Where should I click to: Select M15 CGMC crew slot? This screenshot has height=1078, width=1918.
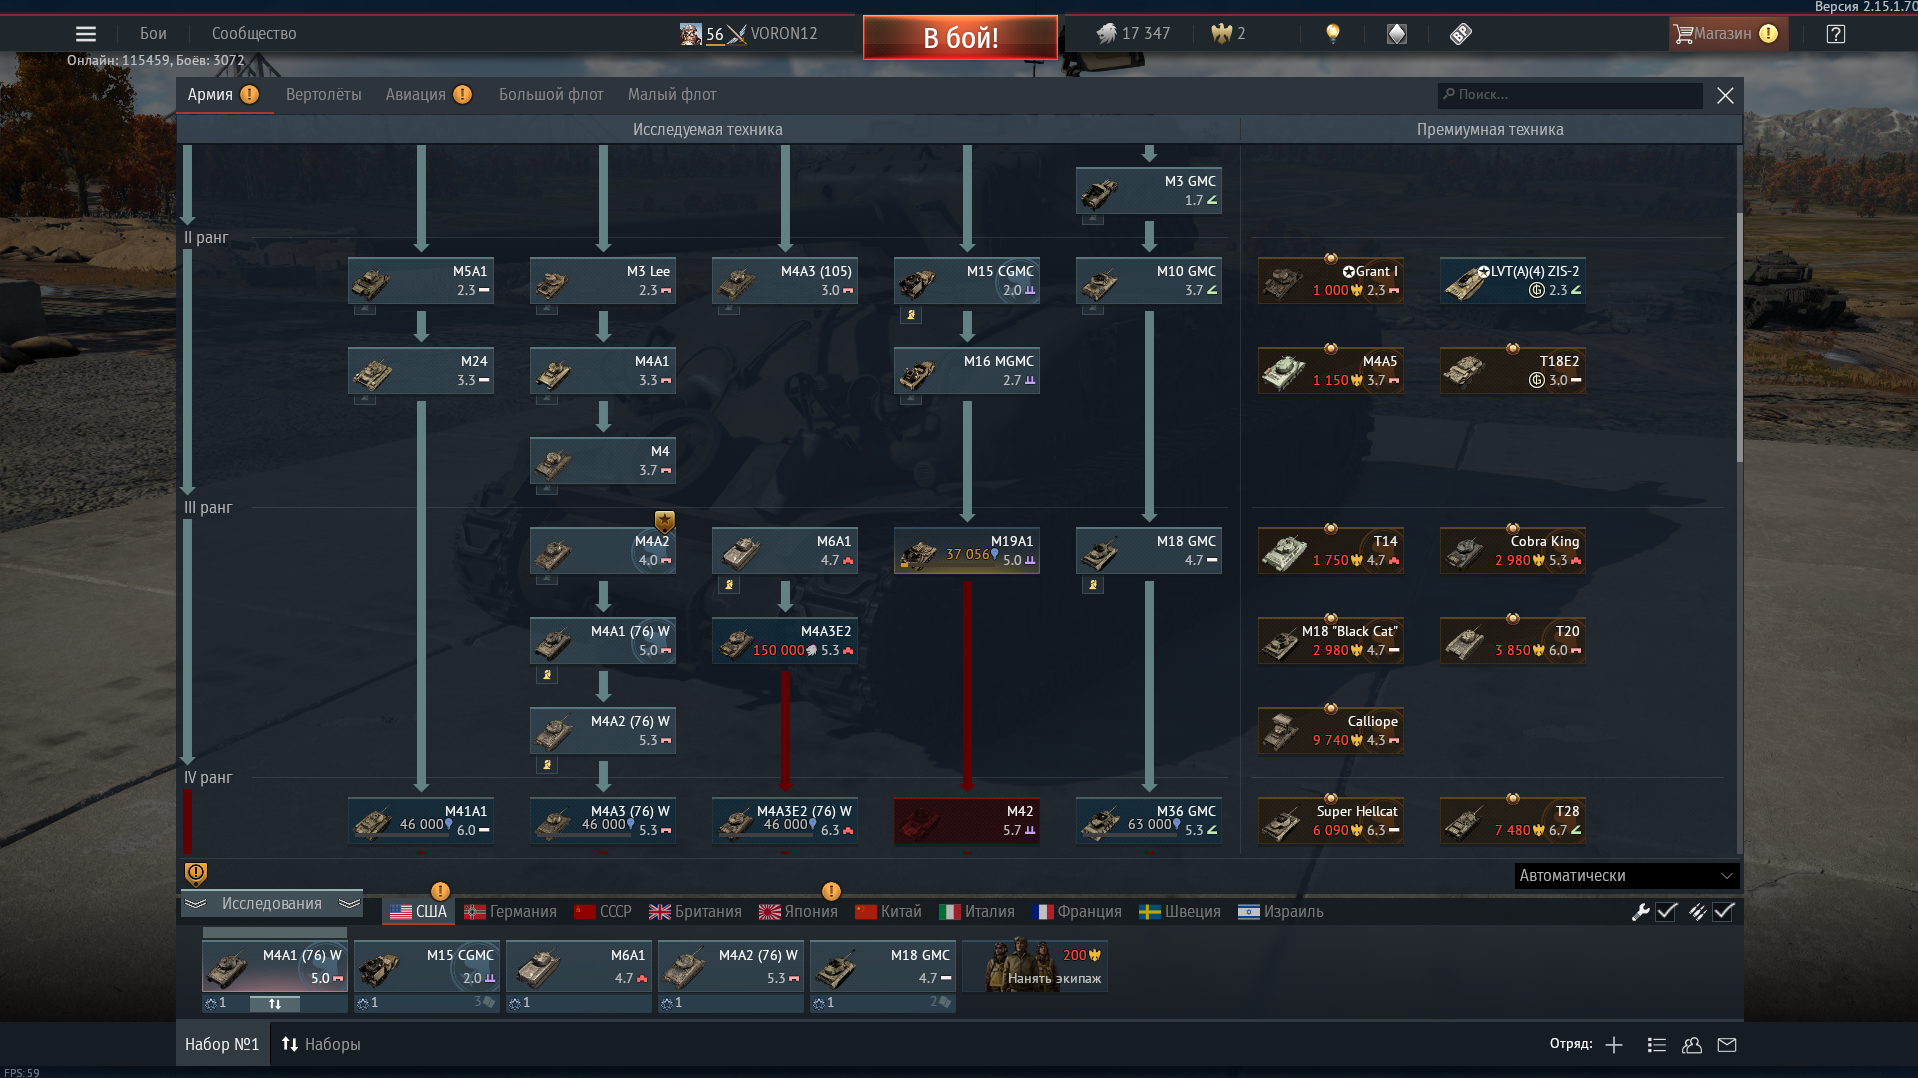(427, 966)
